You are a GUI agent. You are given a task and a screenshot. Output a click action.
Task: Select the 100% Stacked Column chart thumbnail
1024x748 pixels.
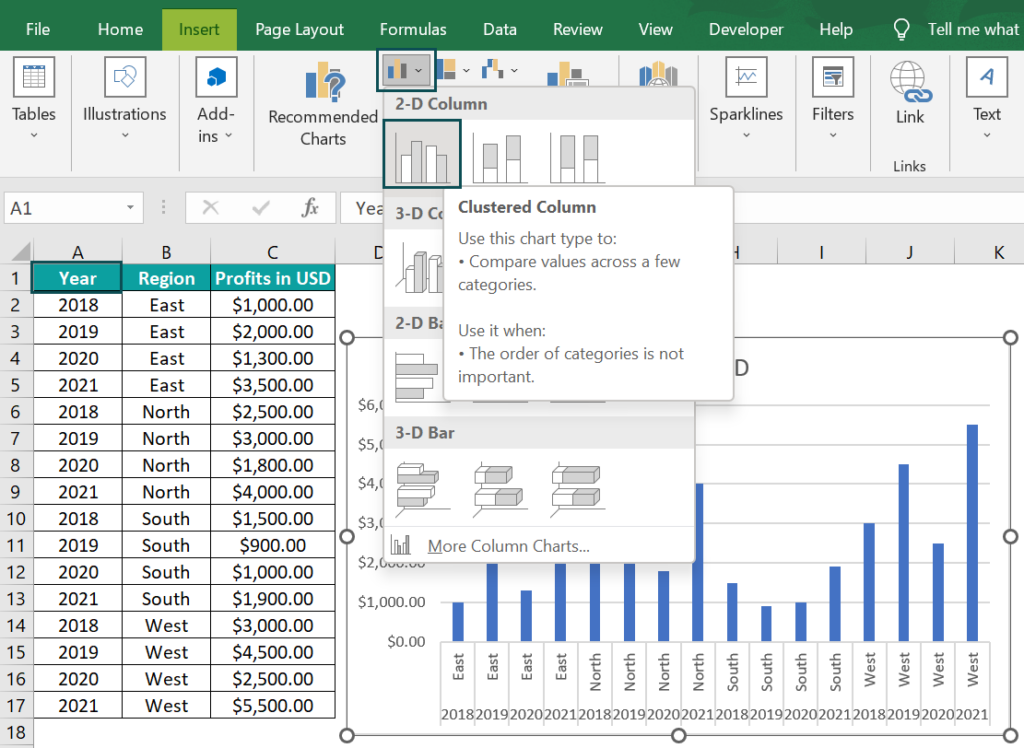pyautogui.click(x=577, y=157)
